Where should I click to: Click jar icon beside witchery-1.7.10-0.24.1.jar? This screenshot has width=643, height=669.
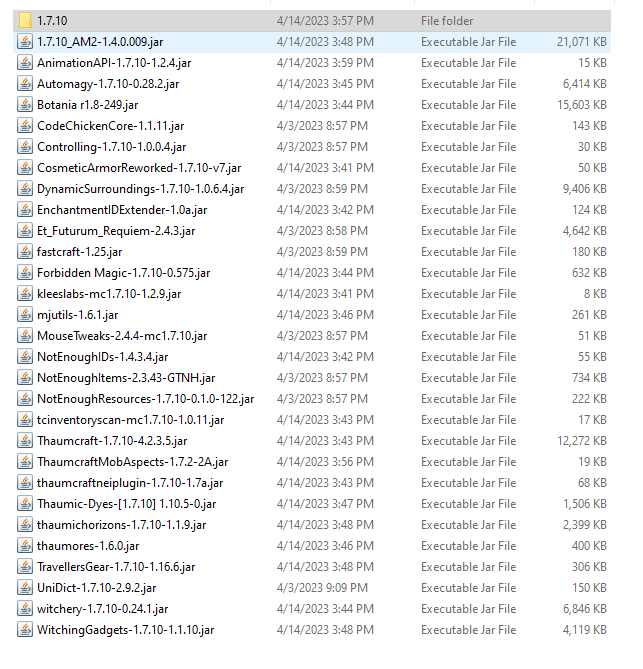[25, 608]
